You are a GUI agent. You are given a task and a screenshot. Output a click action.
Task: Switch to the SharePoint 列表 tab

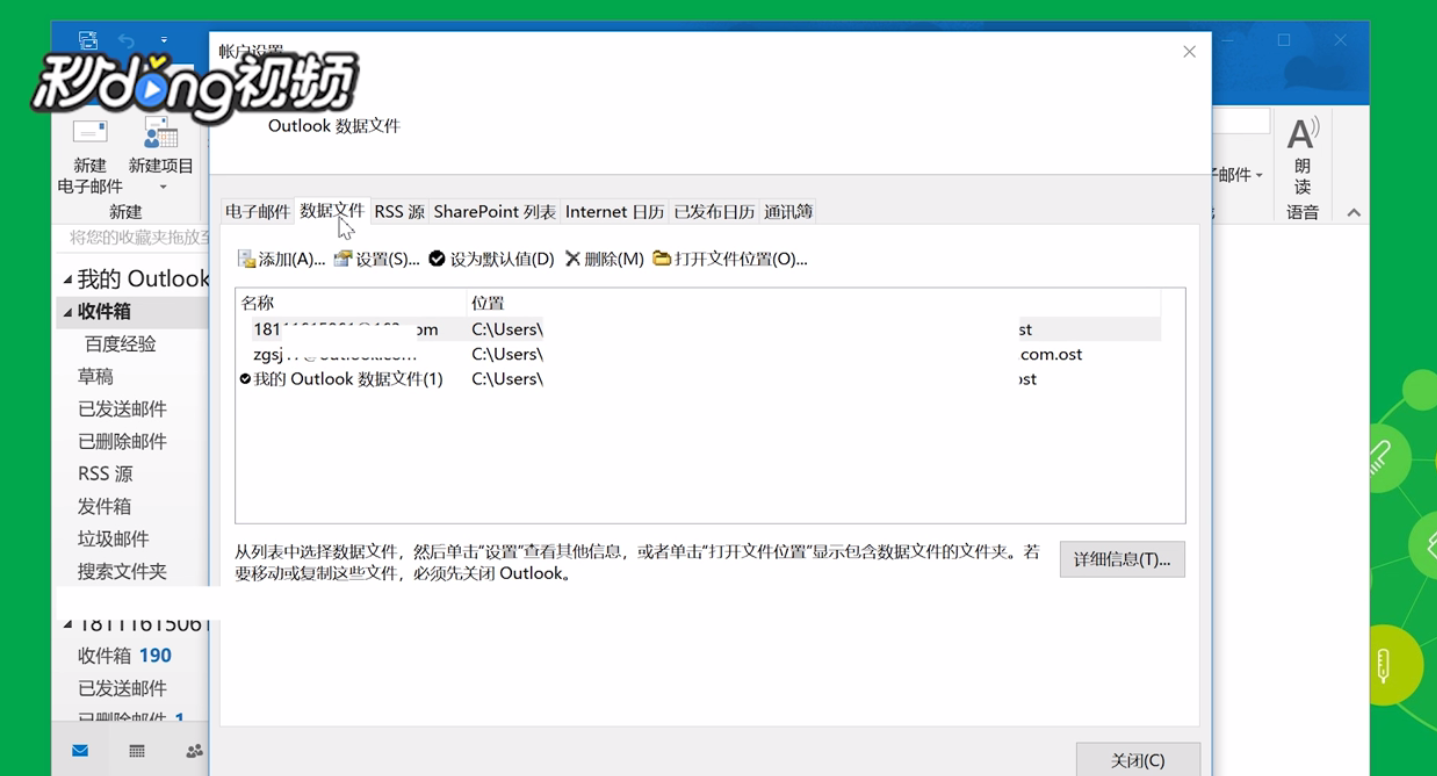pos(494,212)
